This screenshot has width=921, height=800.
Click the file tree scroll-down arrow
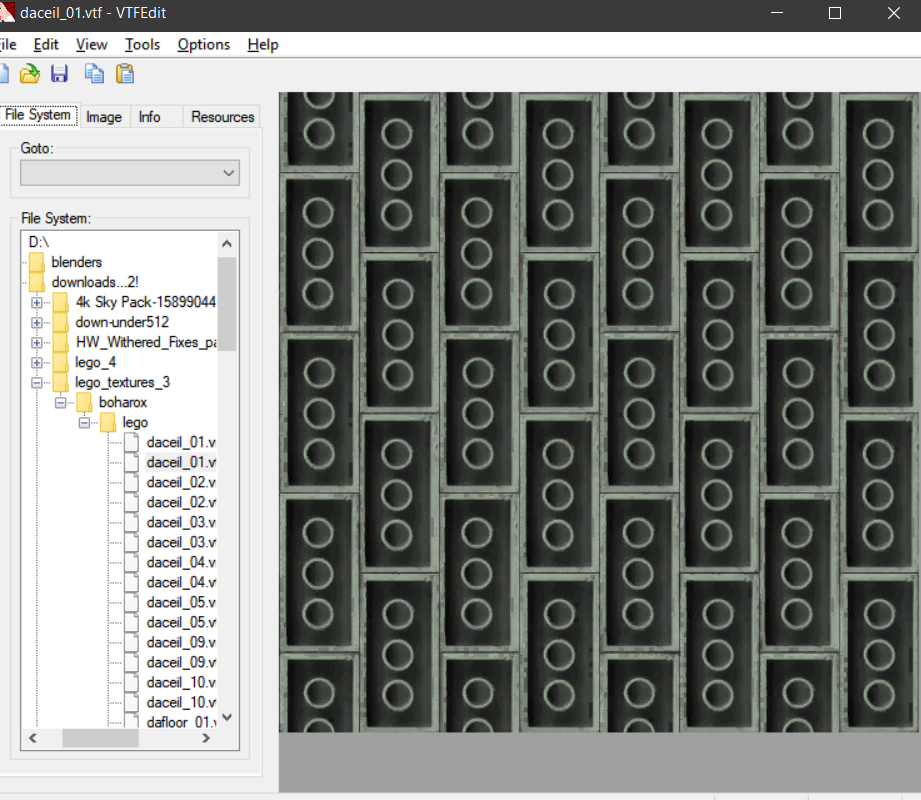227,717
